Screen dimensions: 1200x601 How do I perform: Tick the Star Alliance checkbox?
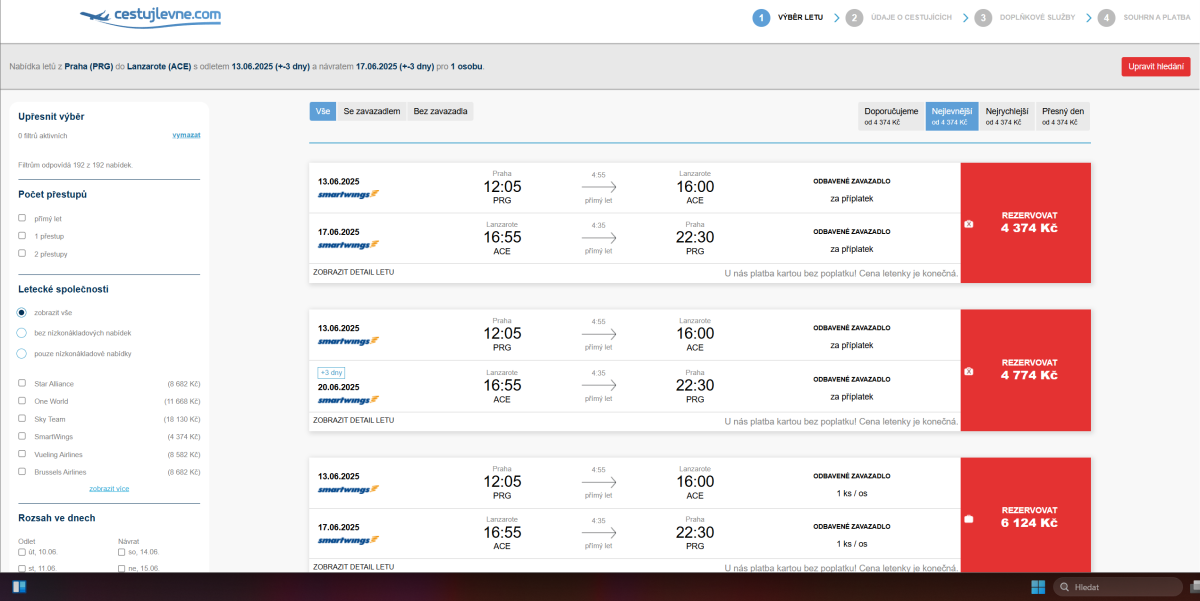pyautogui.click(x=22, y=384)
